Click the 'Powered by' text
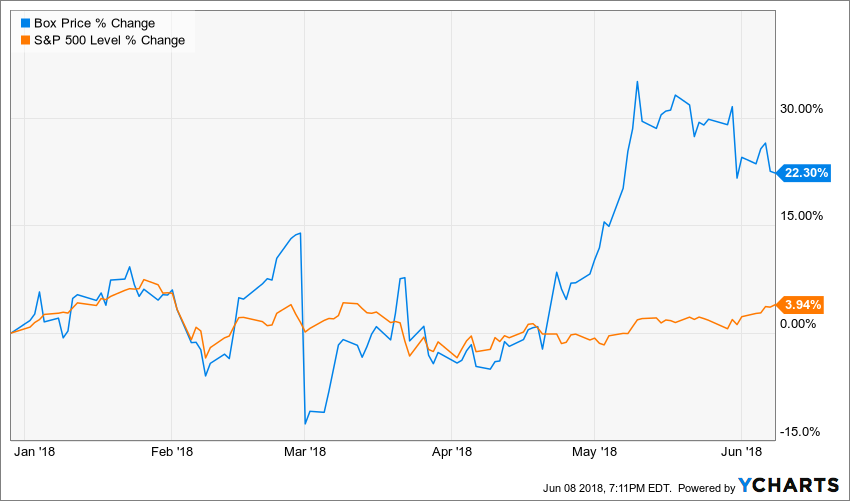 [706, 486]
